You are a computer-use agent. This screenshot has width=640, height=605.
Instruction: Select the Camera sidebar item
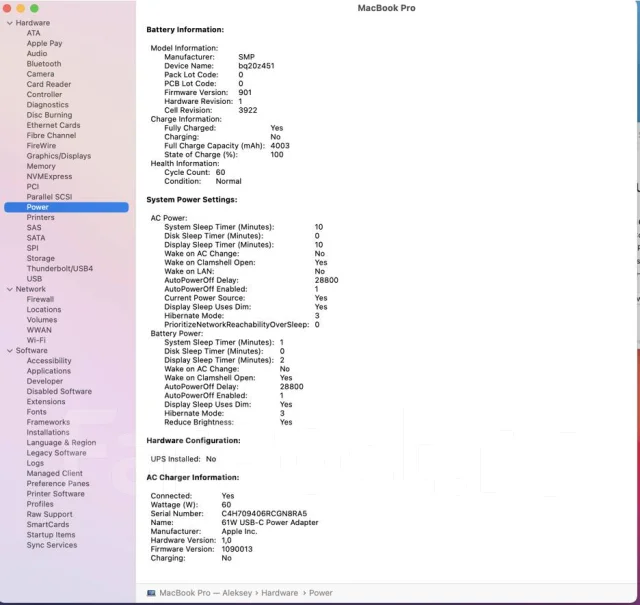click(x=40, y=74)
